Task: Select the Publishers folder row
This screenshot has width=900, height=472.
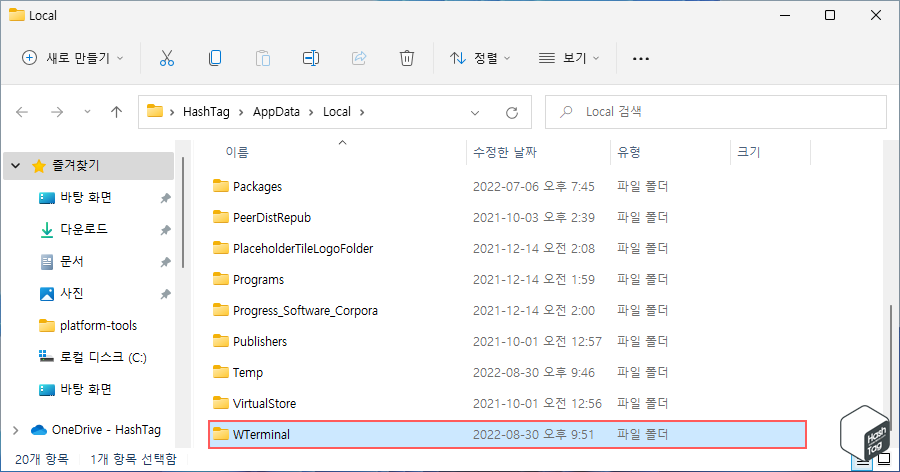Action: pos(507,341)
